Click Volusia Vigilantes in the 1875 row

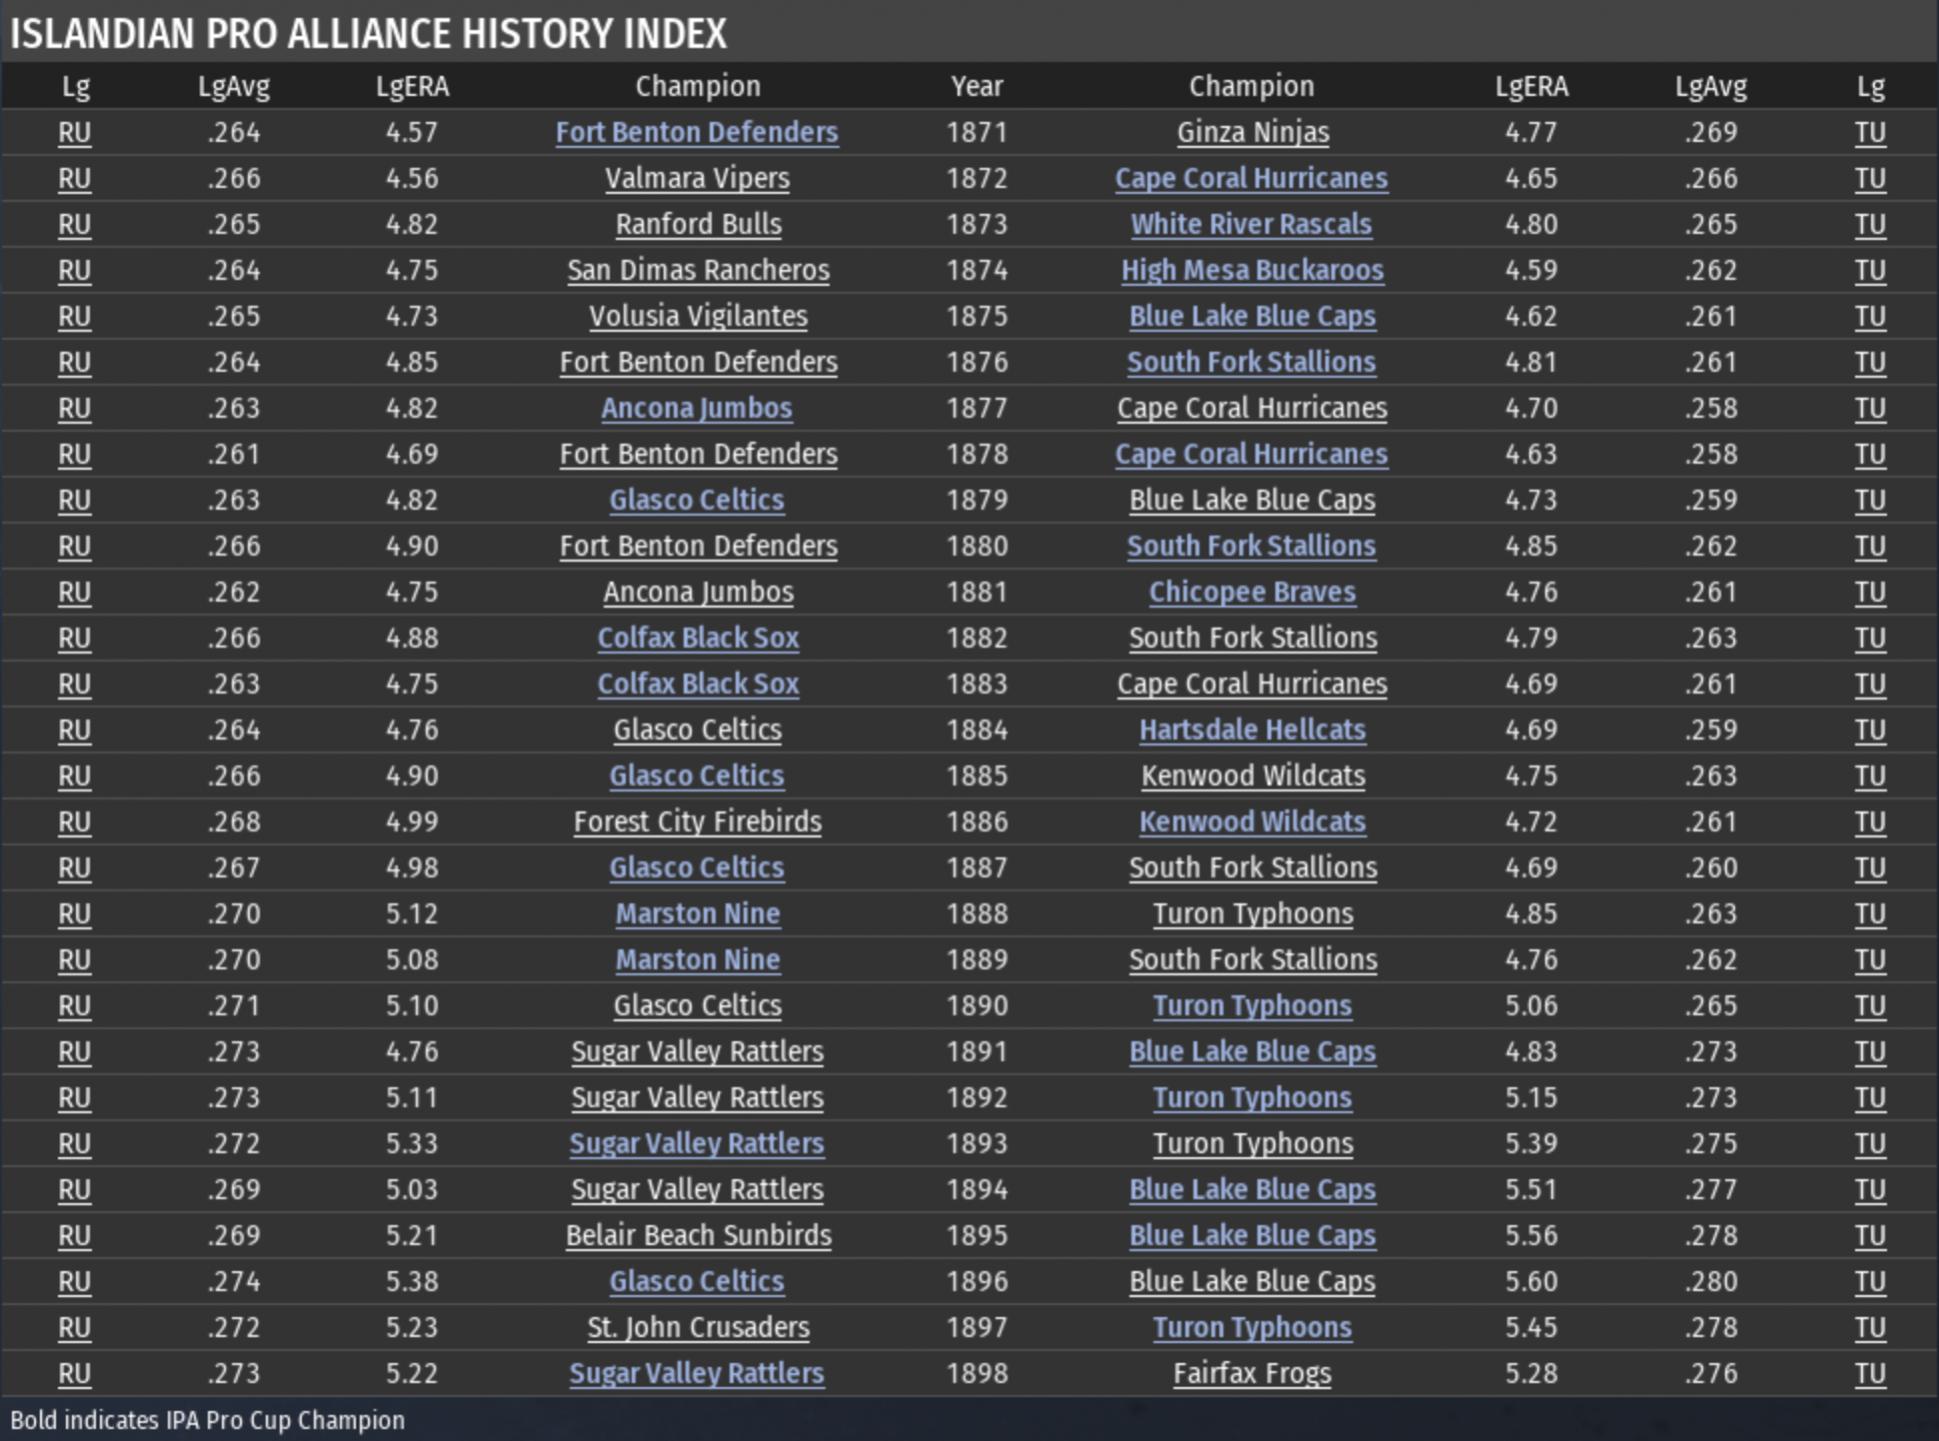[697, 316]
